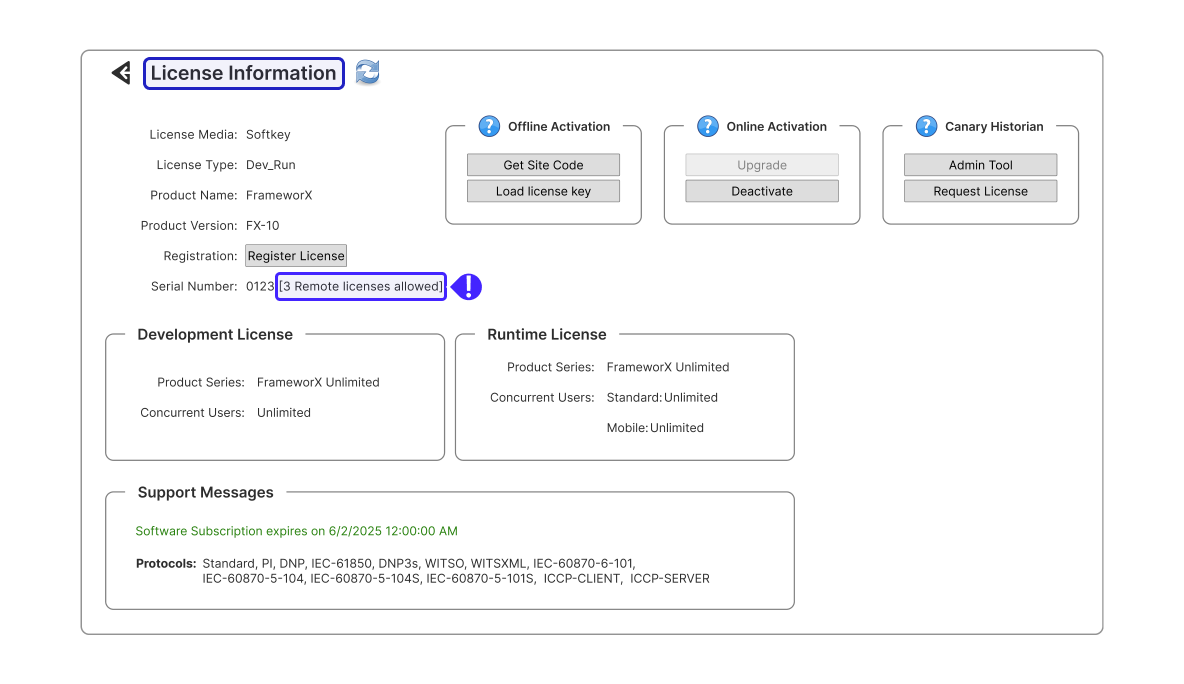Open Online Activation help question icon
The height and width of the screenshot is (684, 1184).
pos(708,126)
